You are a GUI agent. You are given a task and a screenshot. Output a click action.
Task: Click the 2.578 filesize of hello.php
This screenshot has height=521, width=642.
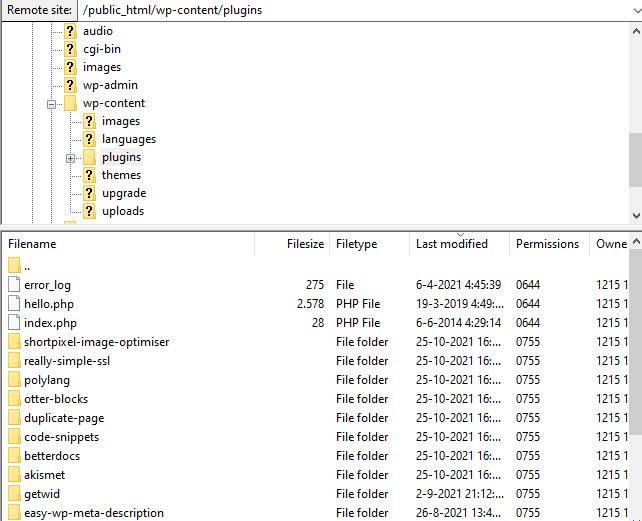click(x=310, y=304)
